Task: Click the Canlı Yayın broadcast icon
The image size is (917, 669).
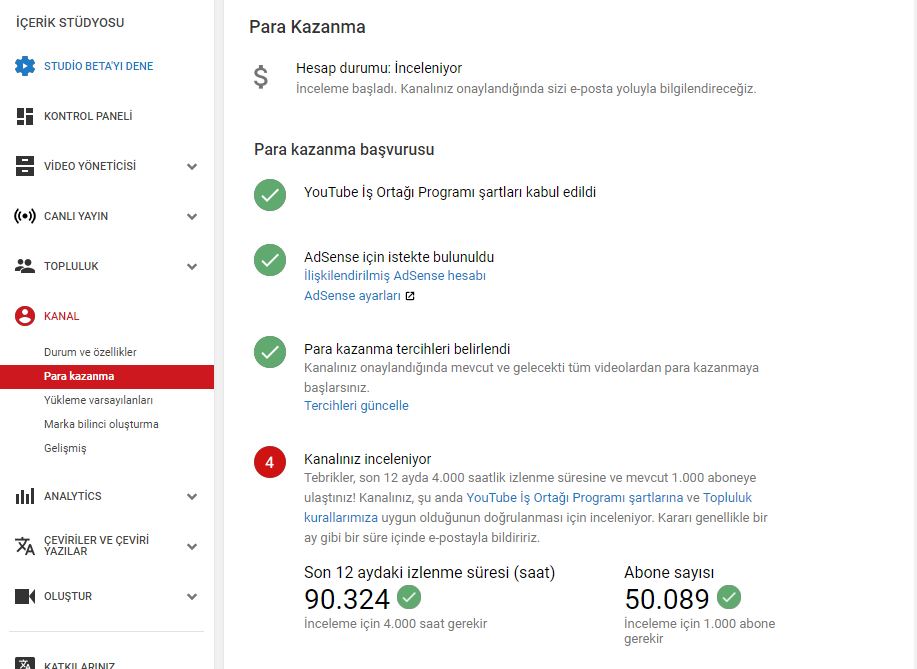Action: 25,216
